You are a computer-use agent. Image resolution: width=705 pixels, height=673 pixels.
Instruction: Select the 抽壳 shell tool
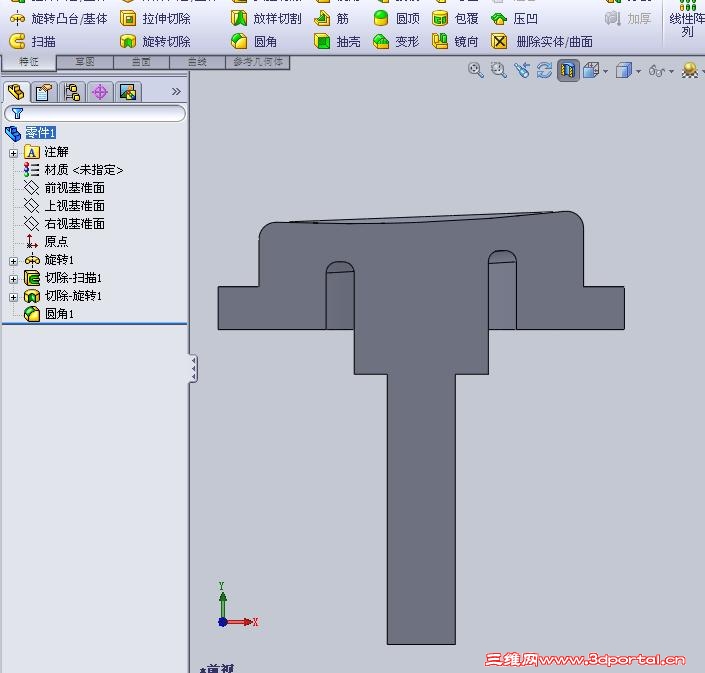[337, 41]
